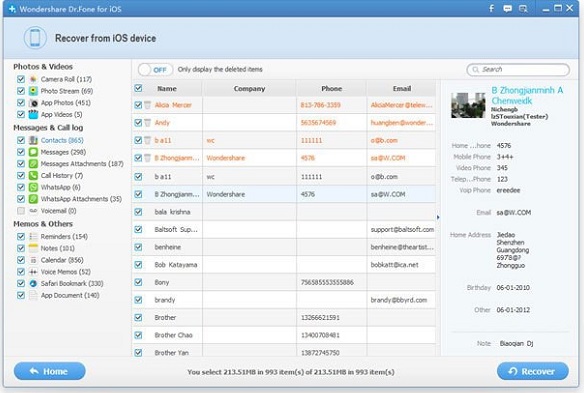Sort by the Email column header
The height and width of the screenshot is (393, 584).
coord(402,89)
